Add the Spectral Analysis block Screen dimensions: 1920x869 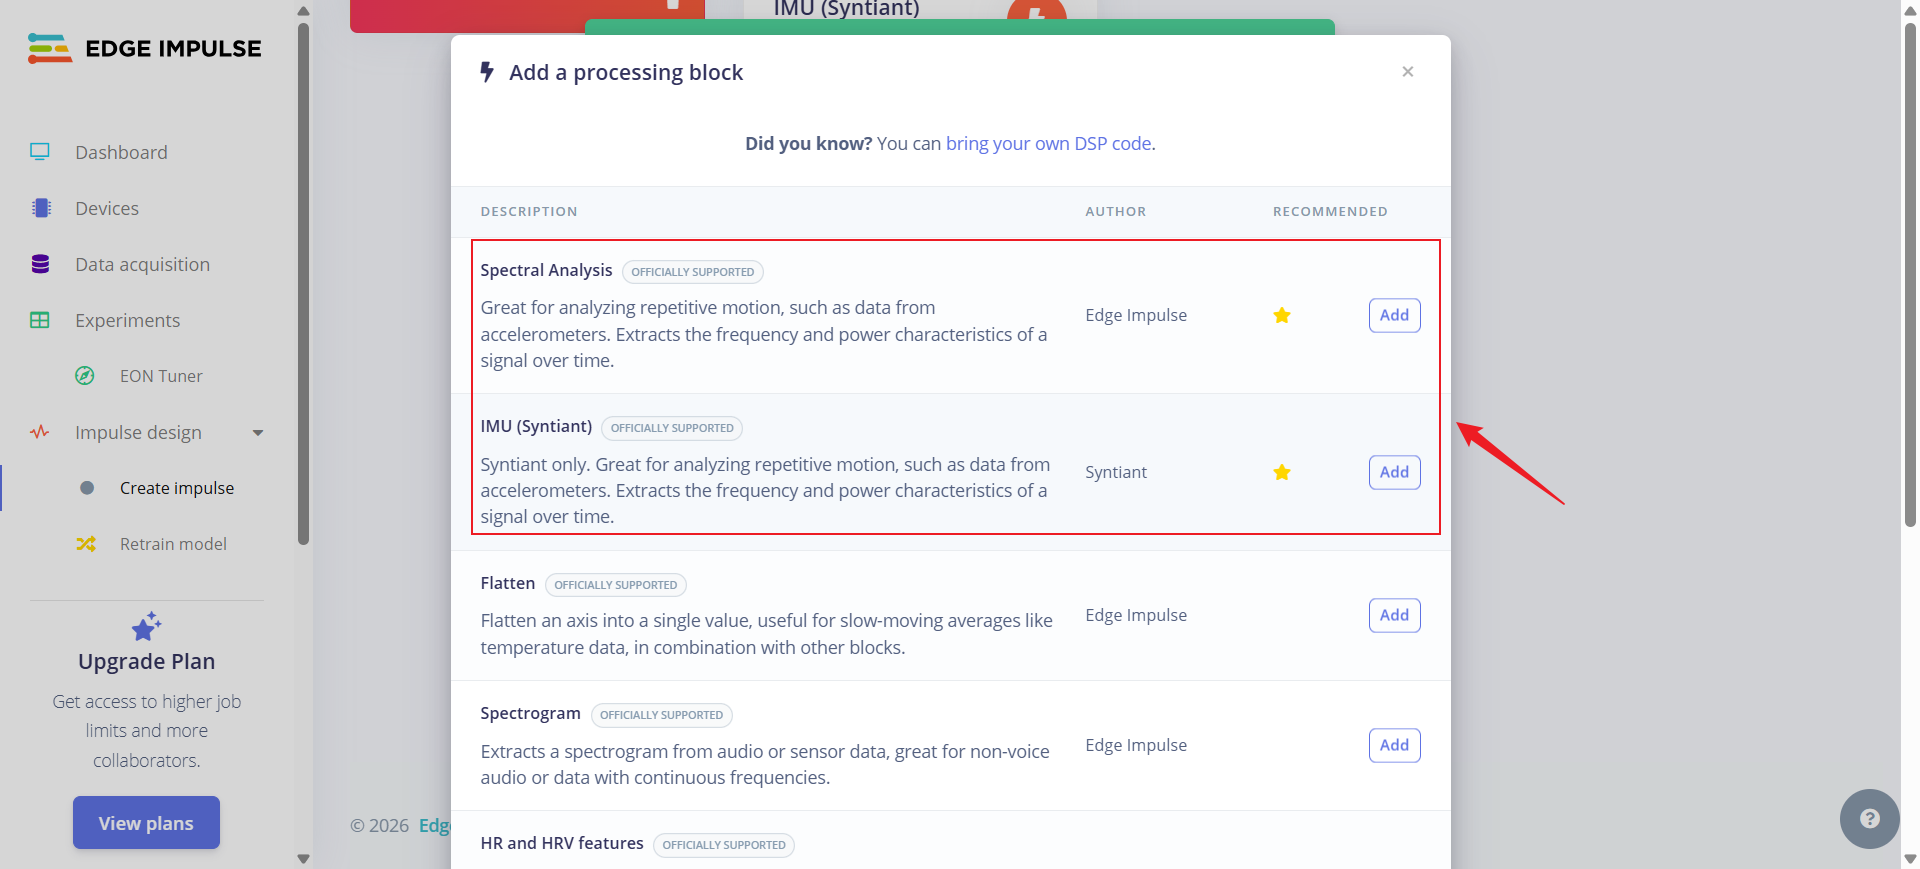[x=1394, y=315]
